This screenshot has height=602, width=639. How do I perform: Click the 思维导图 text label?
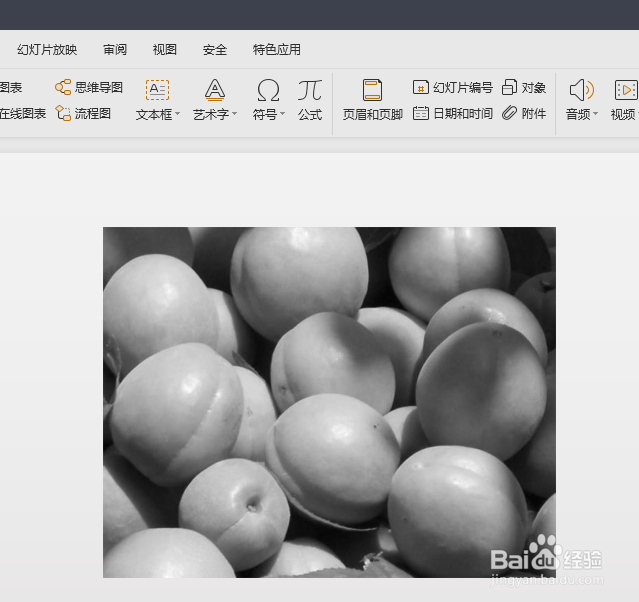[x=99, y=87]
